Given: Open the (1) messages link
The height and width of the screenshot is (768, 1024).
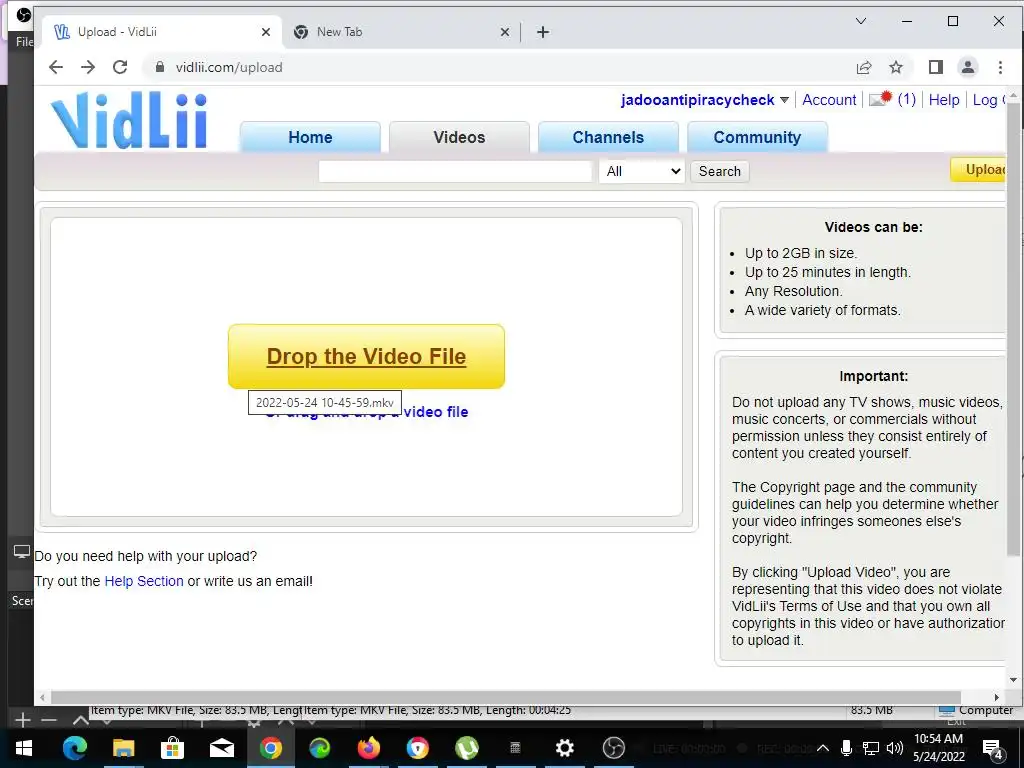Looking at the screenshot, I should pos(906,99).
